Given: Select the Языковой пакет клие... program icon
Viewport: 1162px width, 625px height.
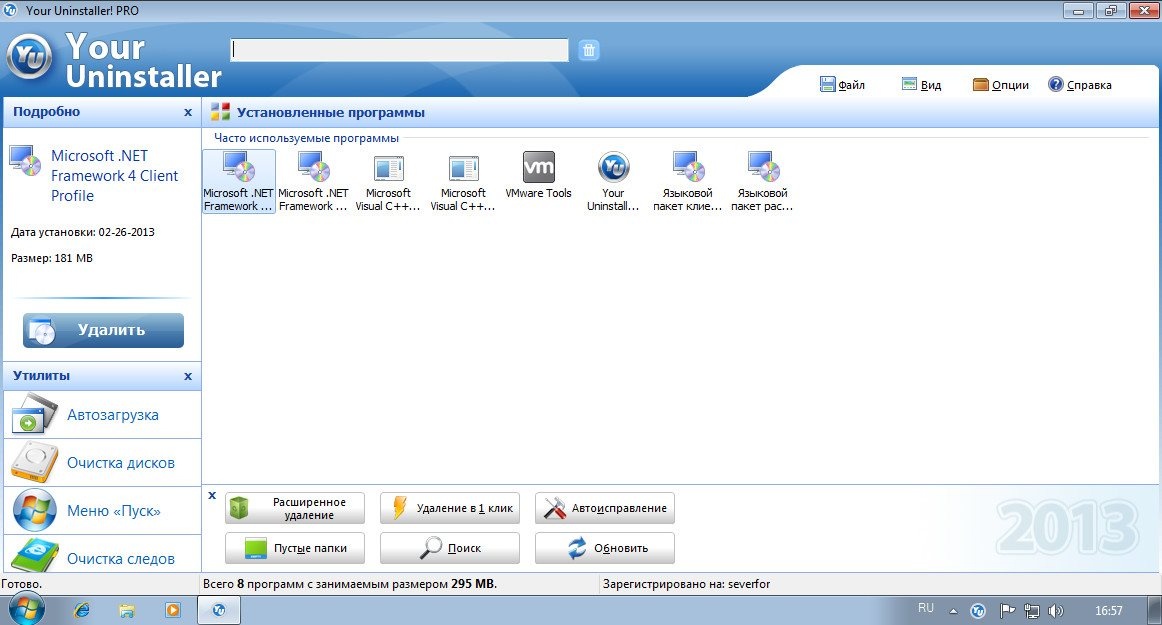Looking at the screenshot, I should click(688, 182).
